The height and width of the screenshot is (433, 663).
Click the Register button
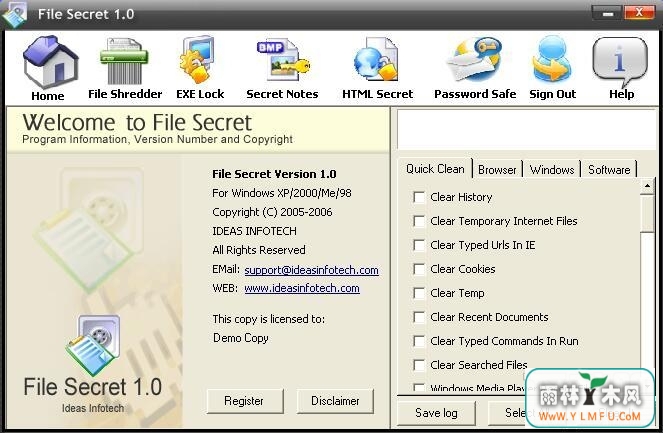tap(245, 401)
